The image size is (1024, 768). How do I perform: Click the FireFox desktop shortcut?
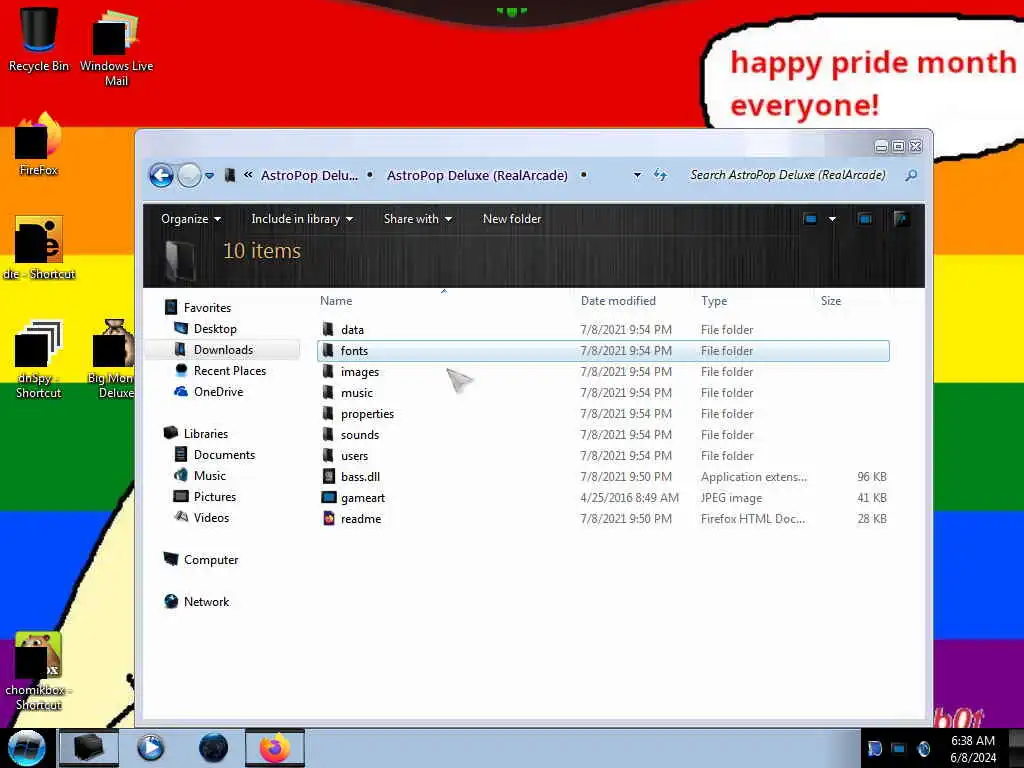pos(39,145)
